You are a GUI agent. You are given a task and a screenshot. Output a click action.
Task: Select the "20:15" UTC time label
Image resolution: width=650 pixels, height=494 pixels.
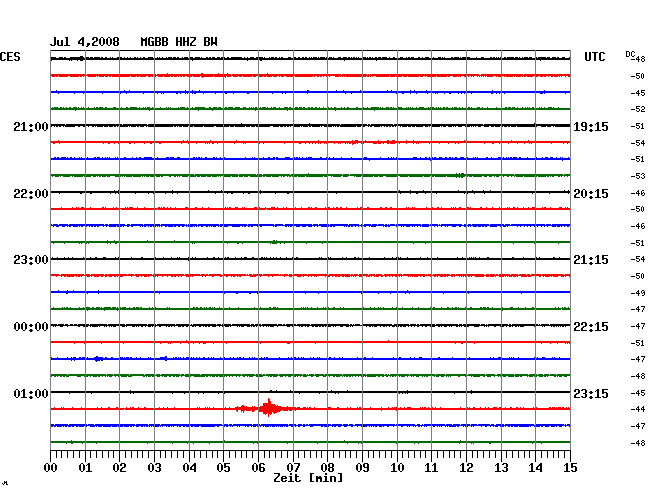click(x=591, y=194)
